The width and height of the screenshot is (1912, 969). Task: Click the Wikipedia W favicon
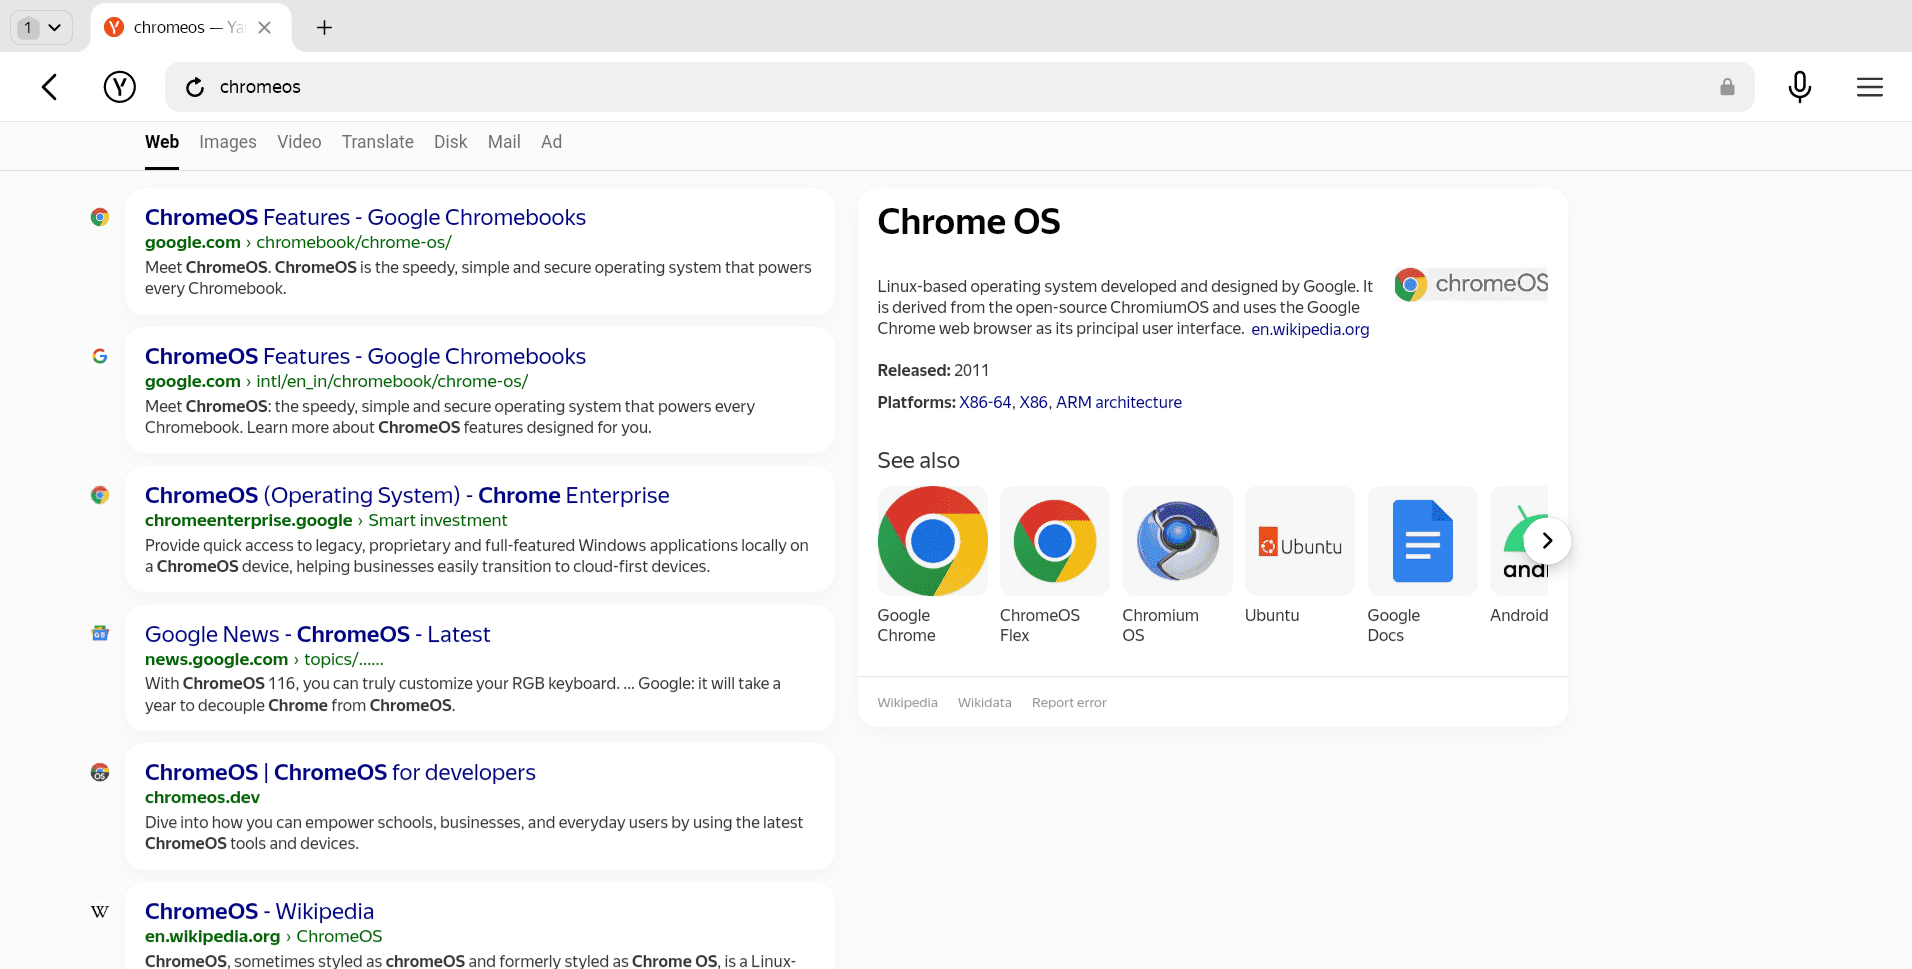coord(100,911)
